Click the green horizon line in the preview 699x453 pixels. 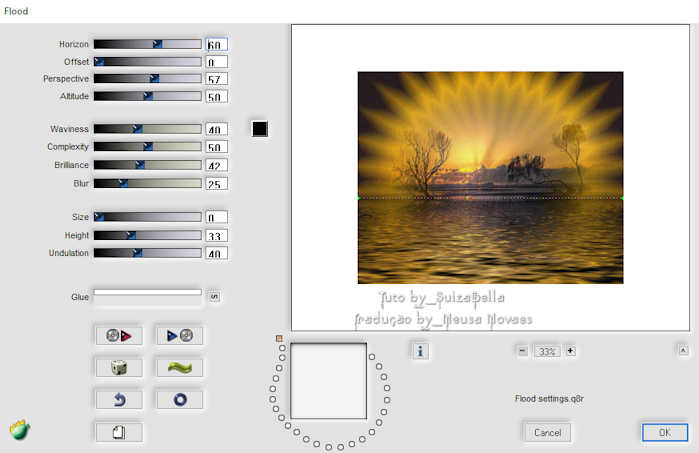(x=490, y=198)
